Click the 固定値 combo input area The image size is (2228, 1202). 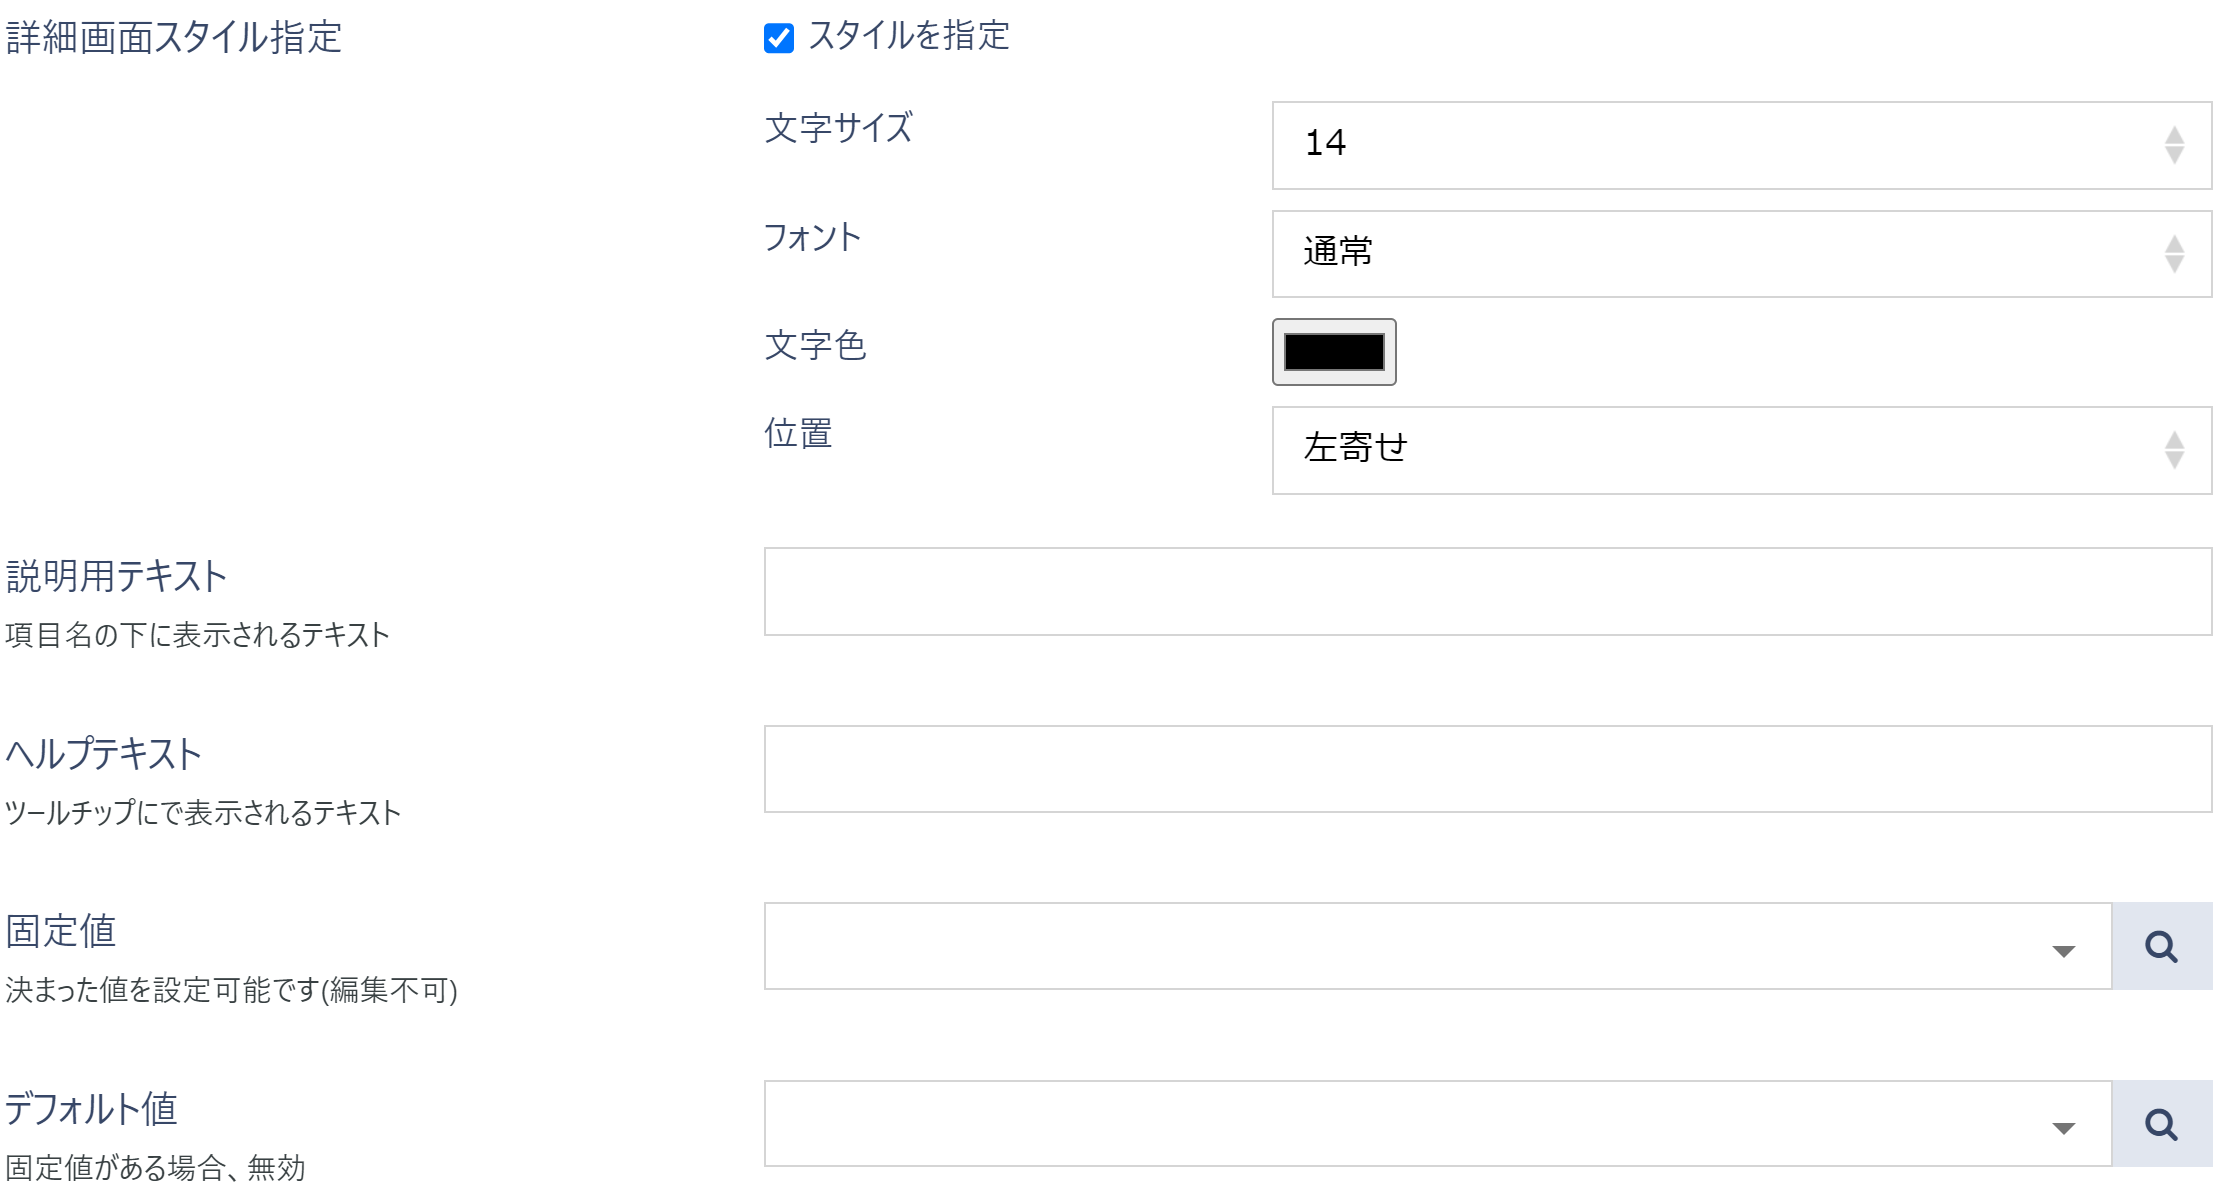(x=1400, y=946)
